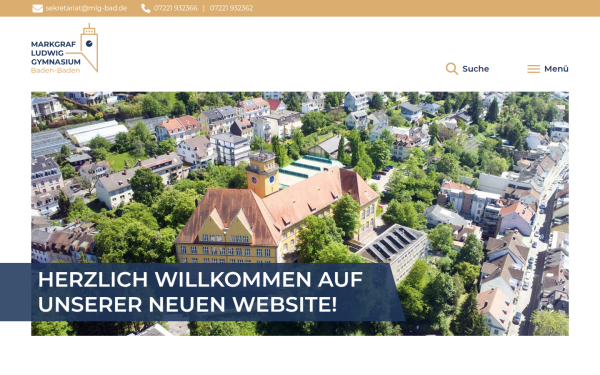The image size is (600, 375).
Task: Click the hamburger menu icon
Action: [533, 69]
